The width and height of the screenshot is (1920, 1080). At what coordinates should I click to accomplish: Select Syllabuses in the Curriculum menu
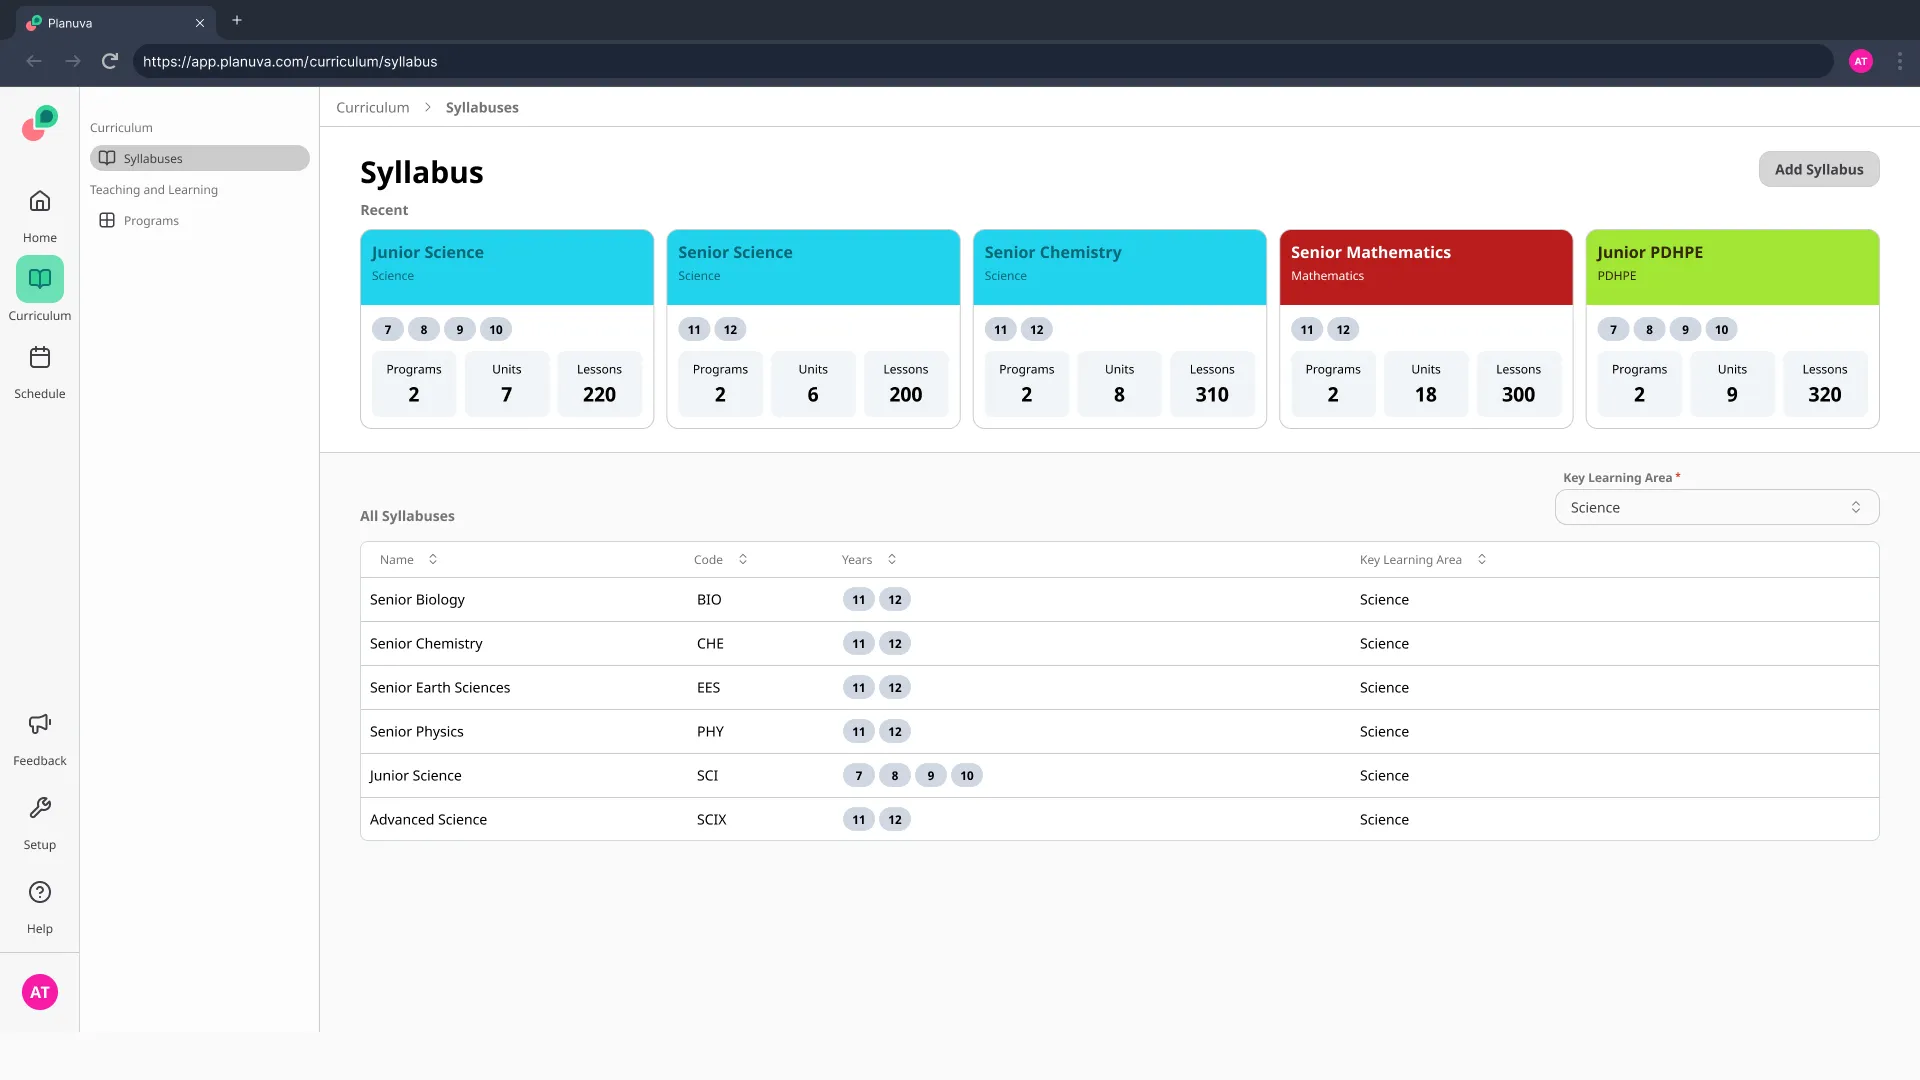pyautogui.click(x=200, y=158)
